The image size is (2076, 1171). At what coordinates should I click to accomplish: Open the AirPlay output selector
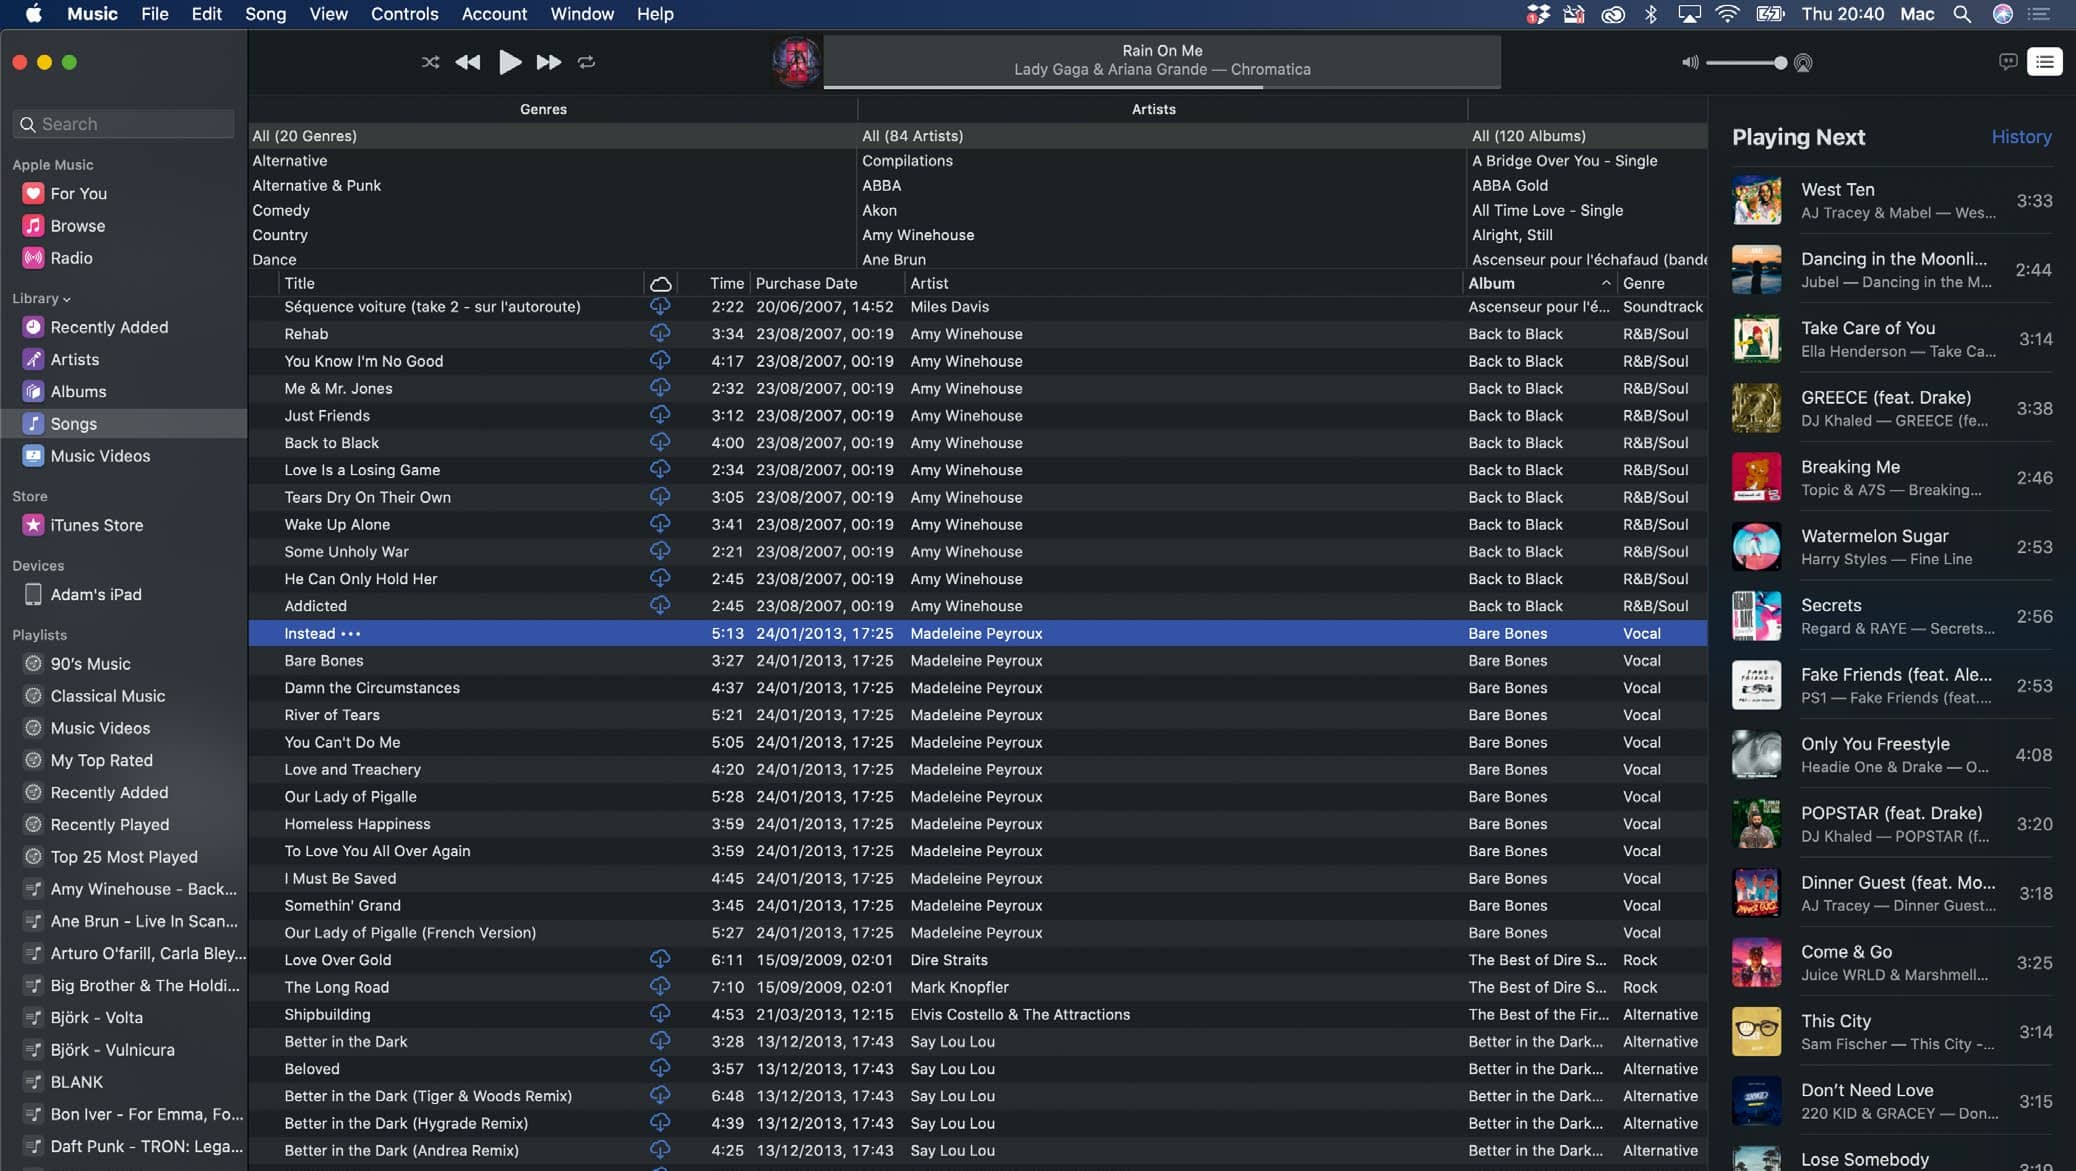click(x=1803, y=63)
